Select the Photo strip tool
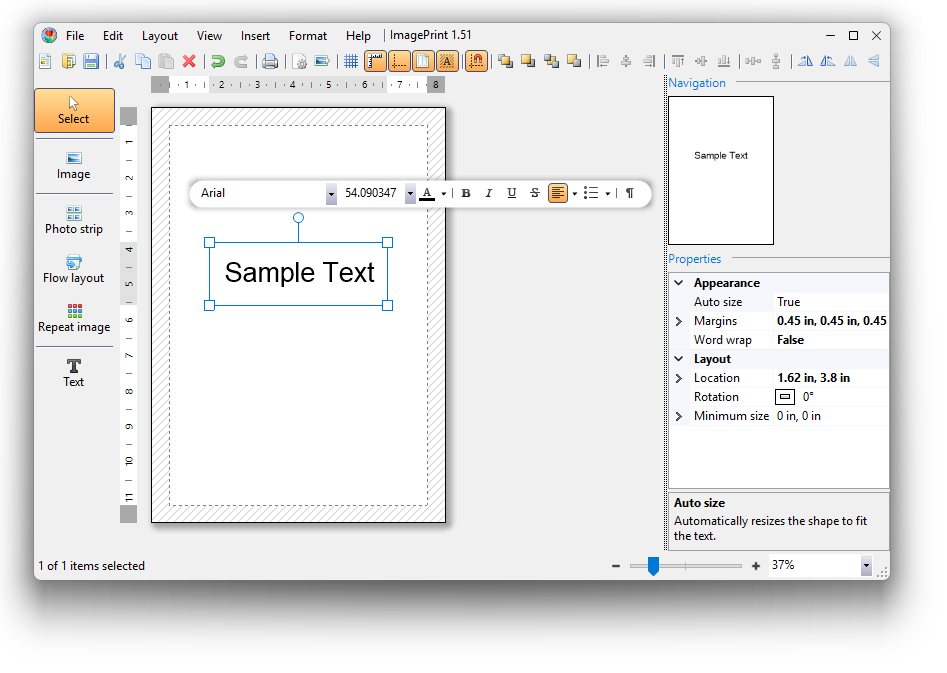Viewport: 947px width, 673px height. click(74, 220)
